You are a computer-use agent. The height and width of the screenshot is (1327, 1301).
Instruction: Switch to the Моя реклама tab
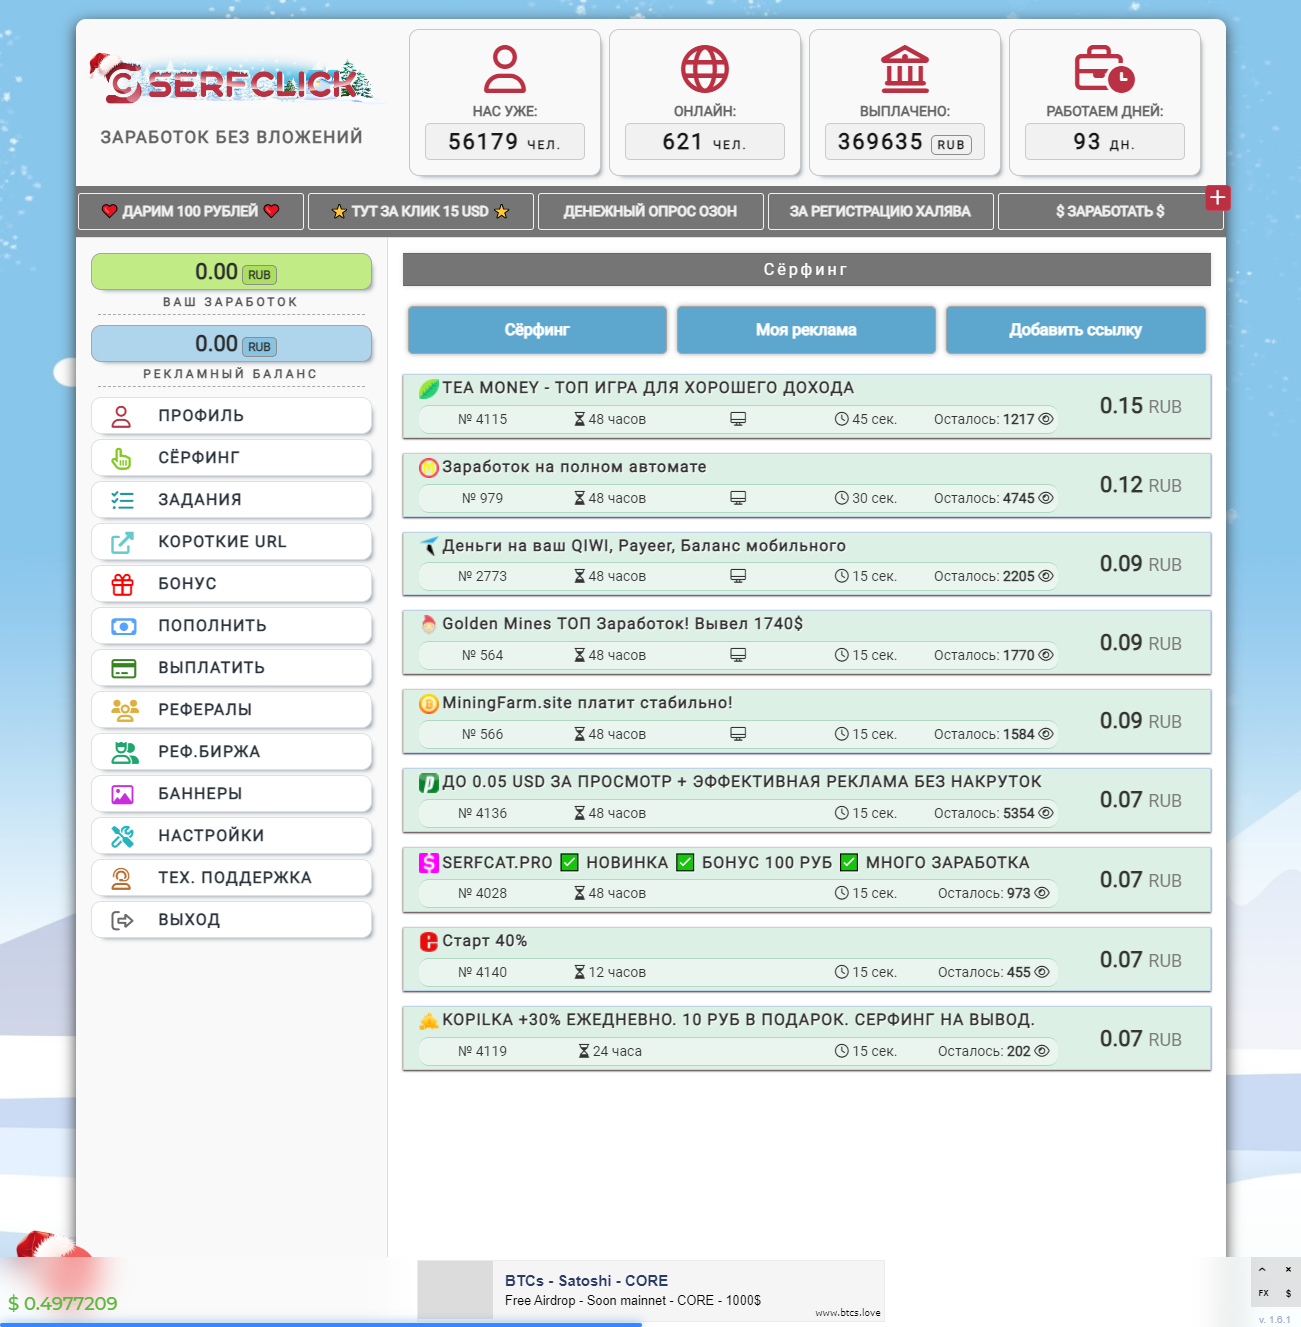806,330
